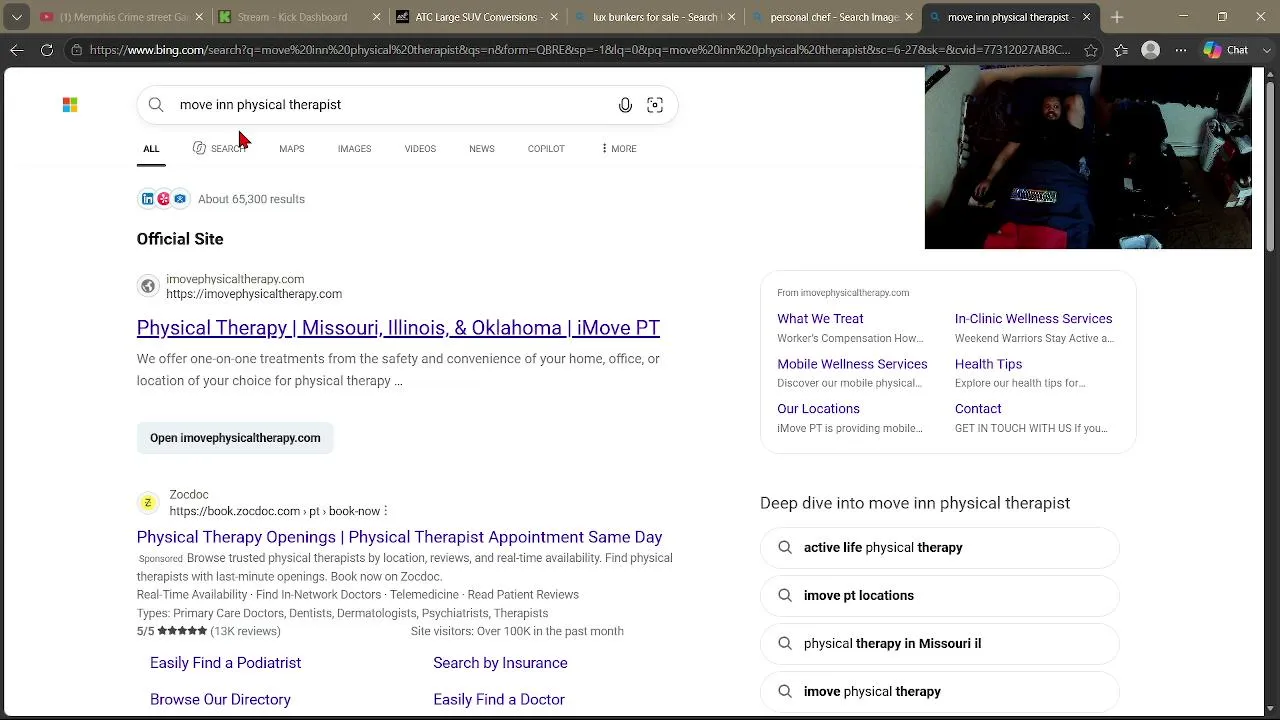1280x720 pixels.
Task: Open the Our Locations sitelink
Action: coord(818,409)
